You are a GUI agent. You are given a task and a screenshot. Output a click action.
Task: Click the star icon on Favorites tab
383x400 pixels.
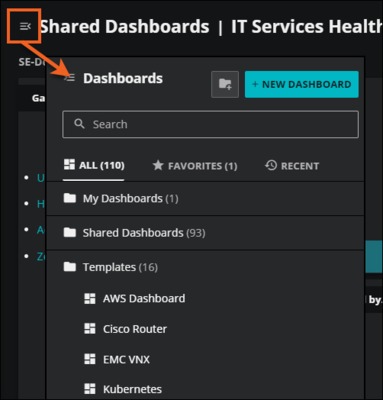pos(158,165)
